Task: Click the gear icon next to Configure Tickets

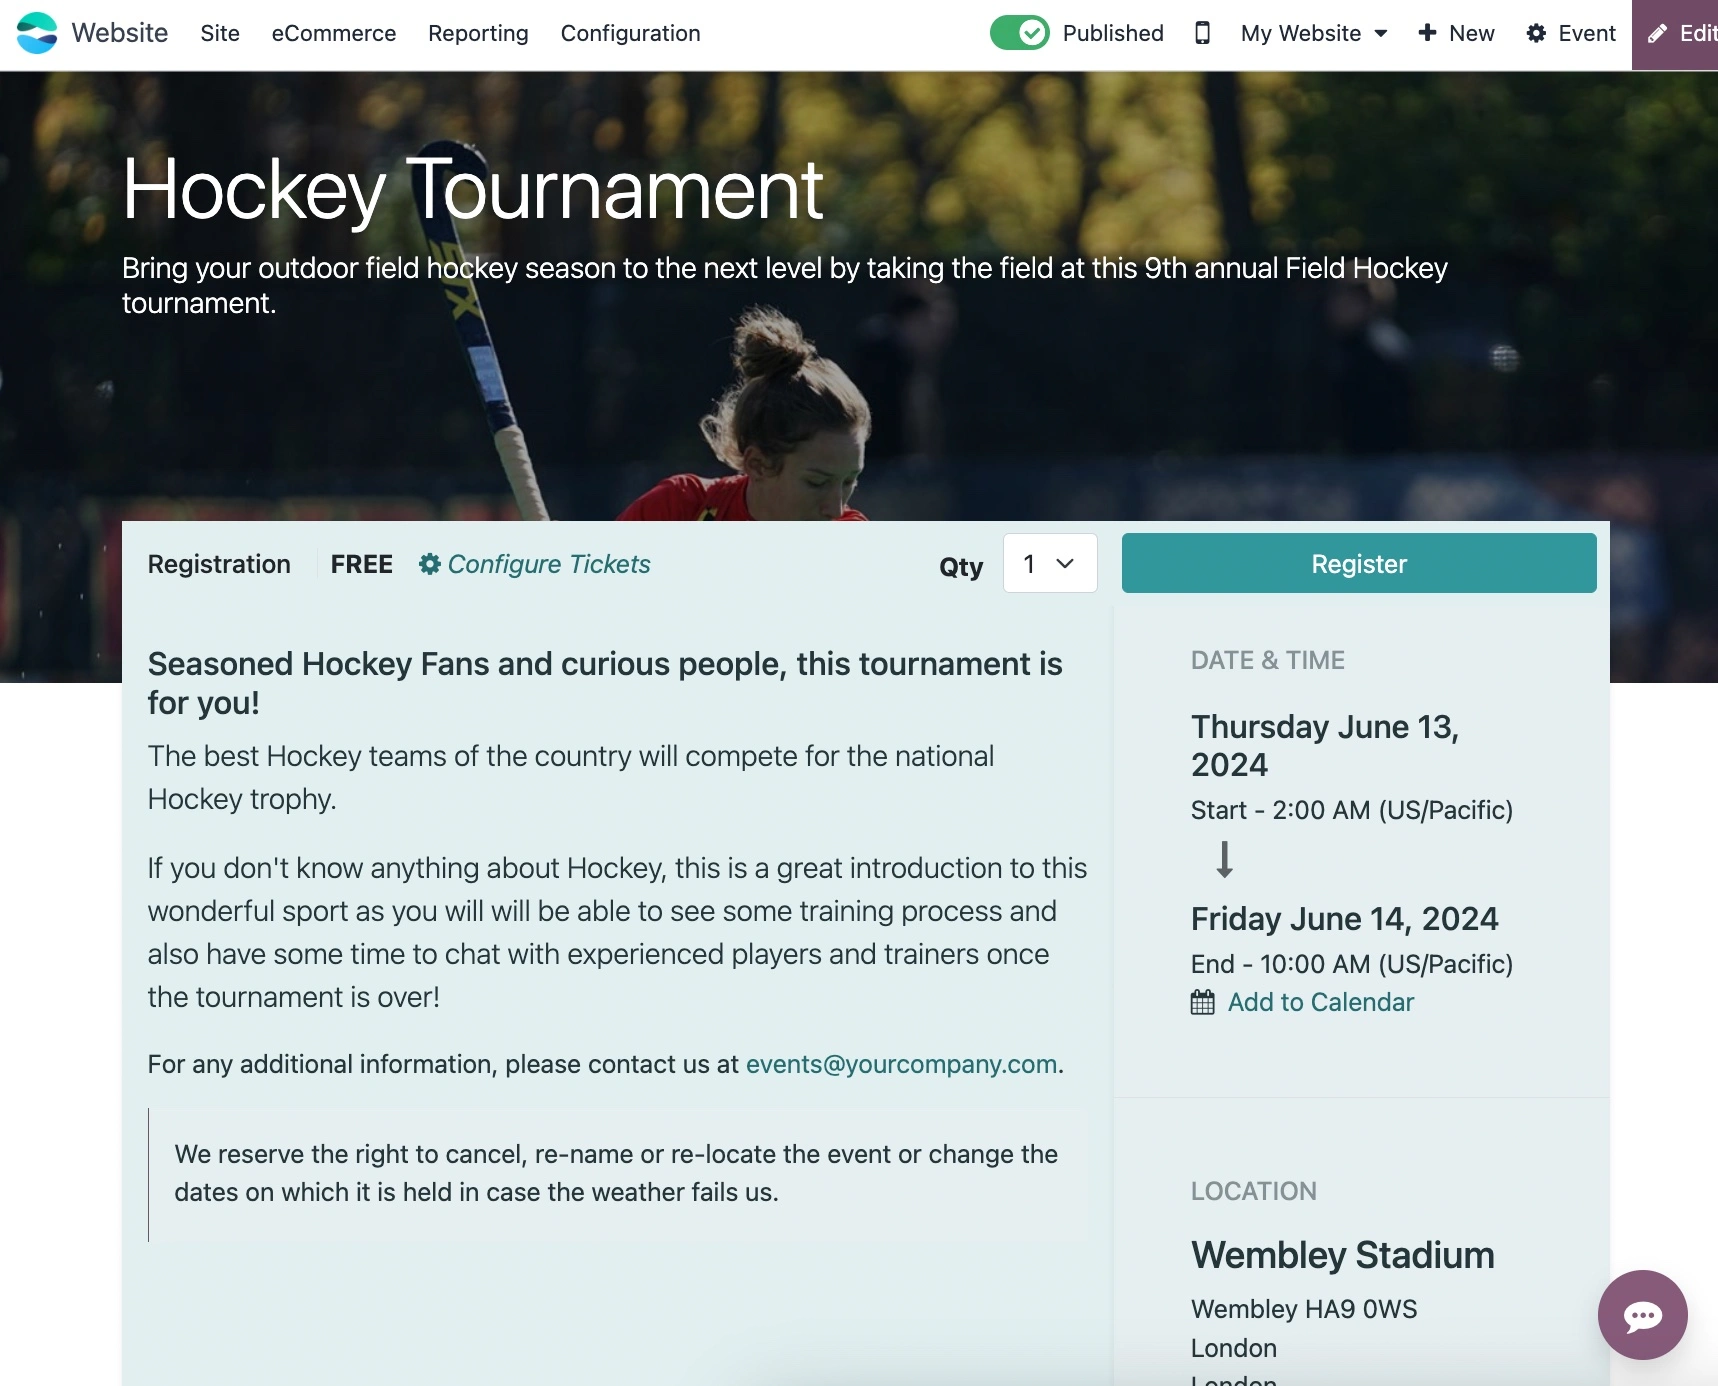Action: point(429,564)
